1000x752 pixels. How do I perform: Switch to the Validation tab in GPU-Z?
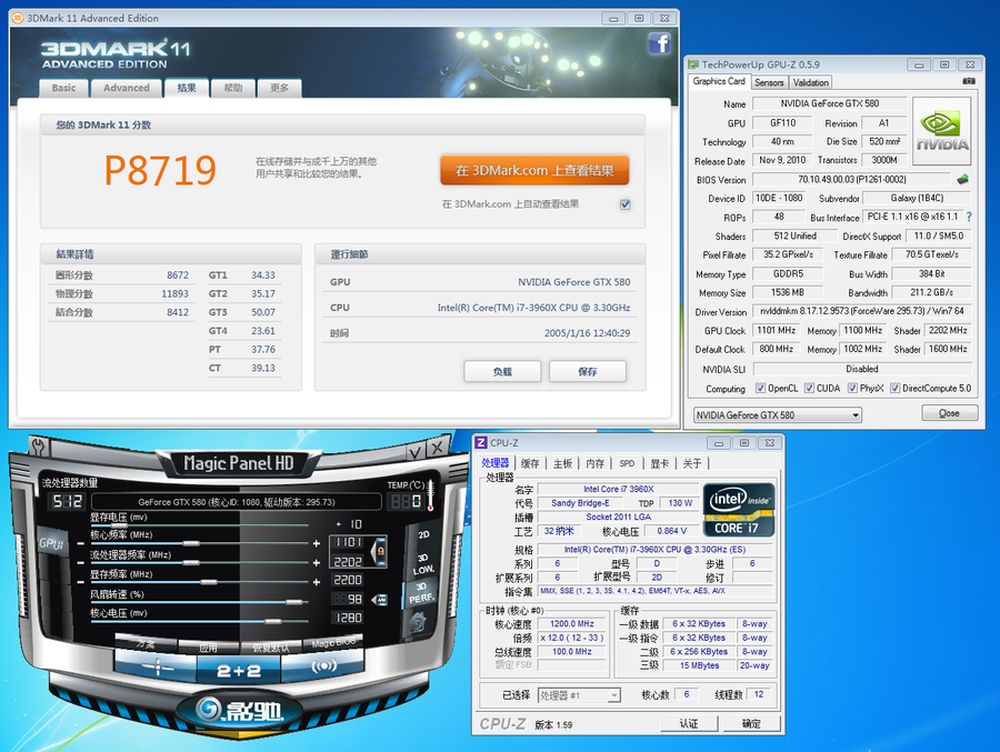point(811,82)
